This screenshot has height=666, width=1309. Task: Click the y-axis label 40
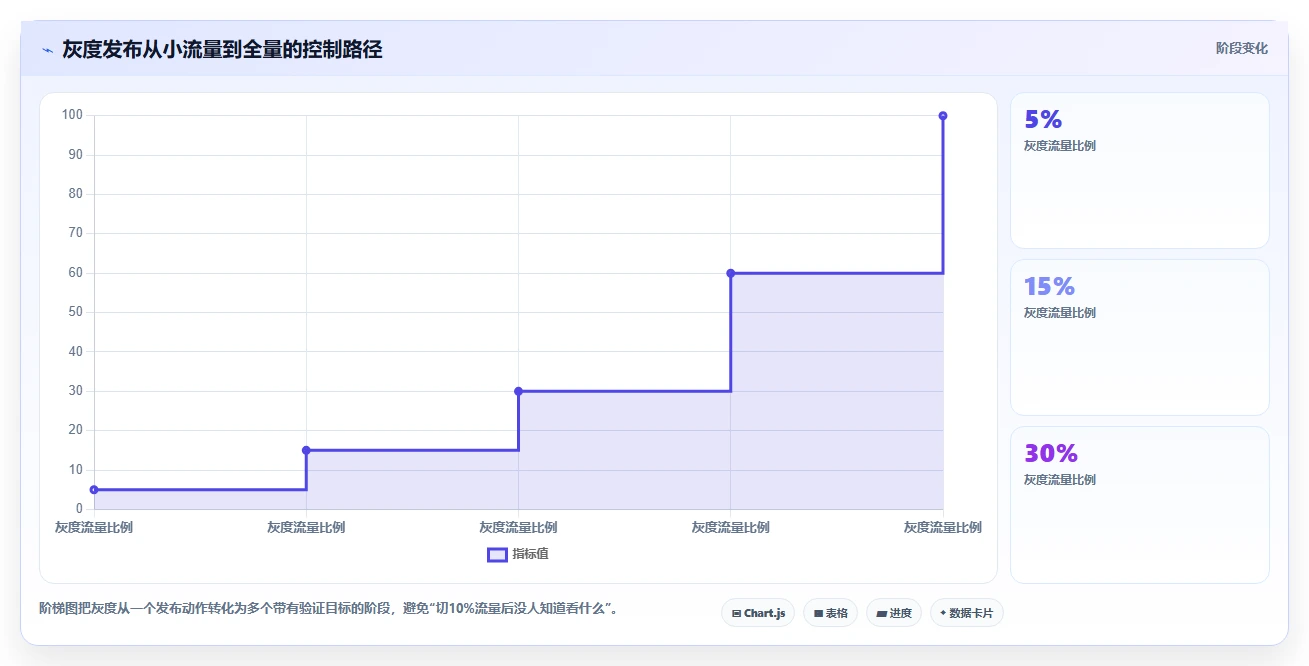pyautogui.click(x=76, y=351)
